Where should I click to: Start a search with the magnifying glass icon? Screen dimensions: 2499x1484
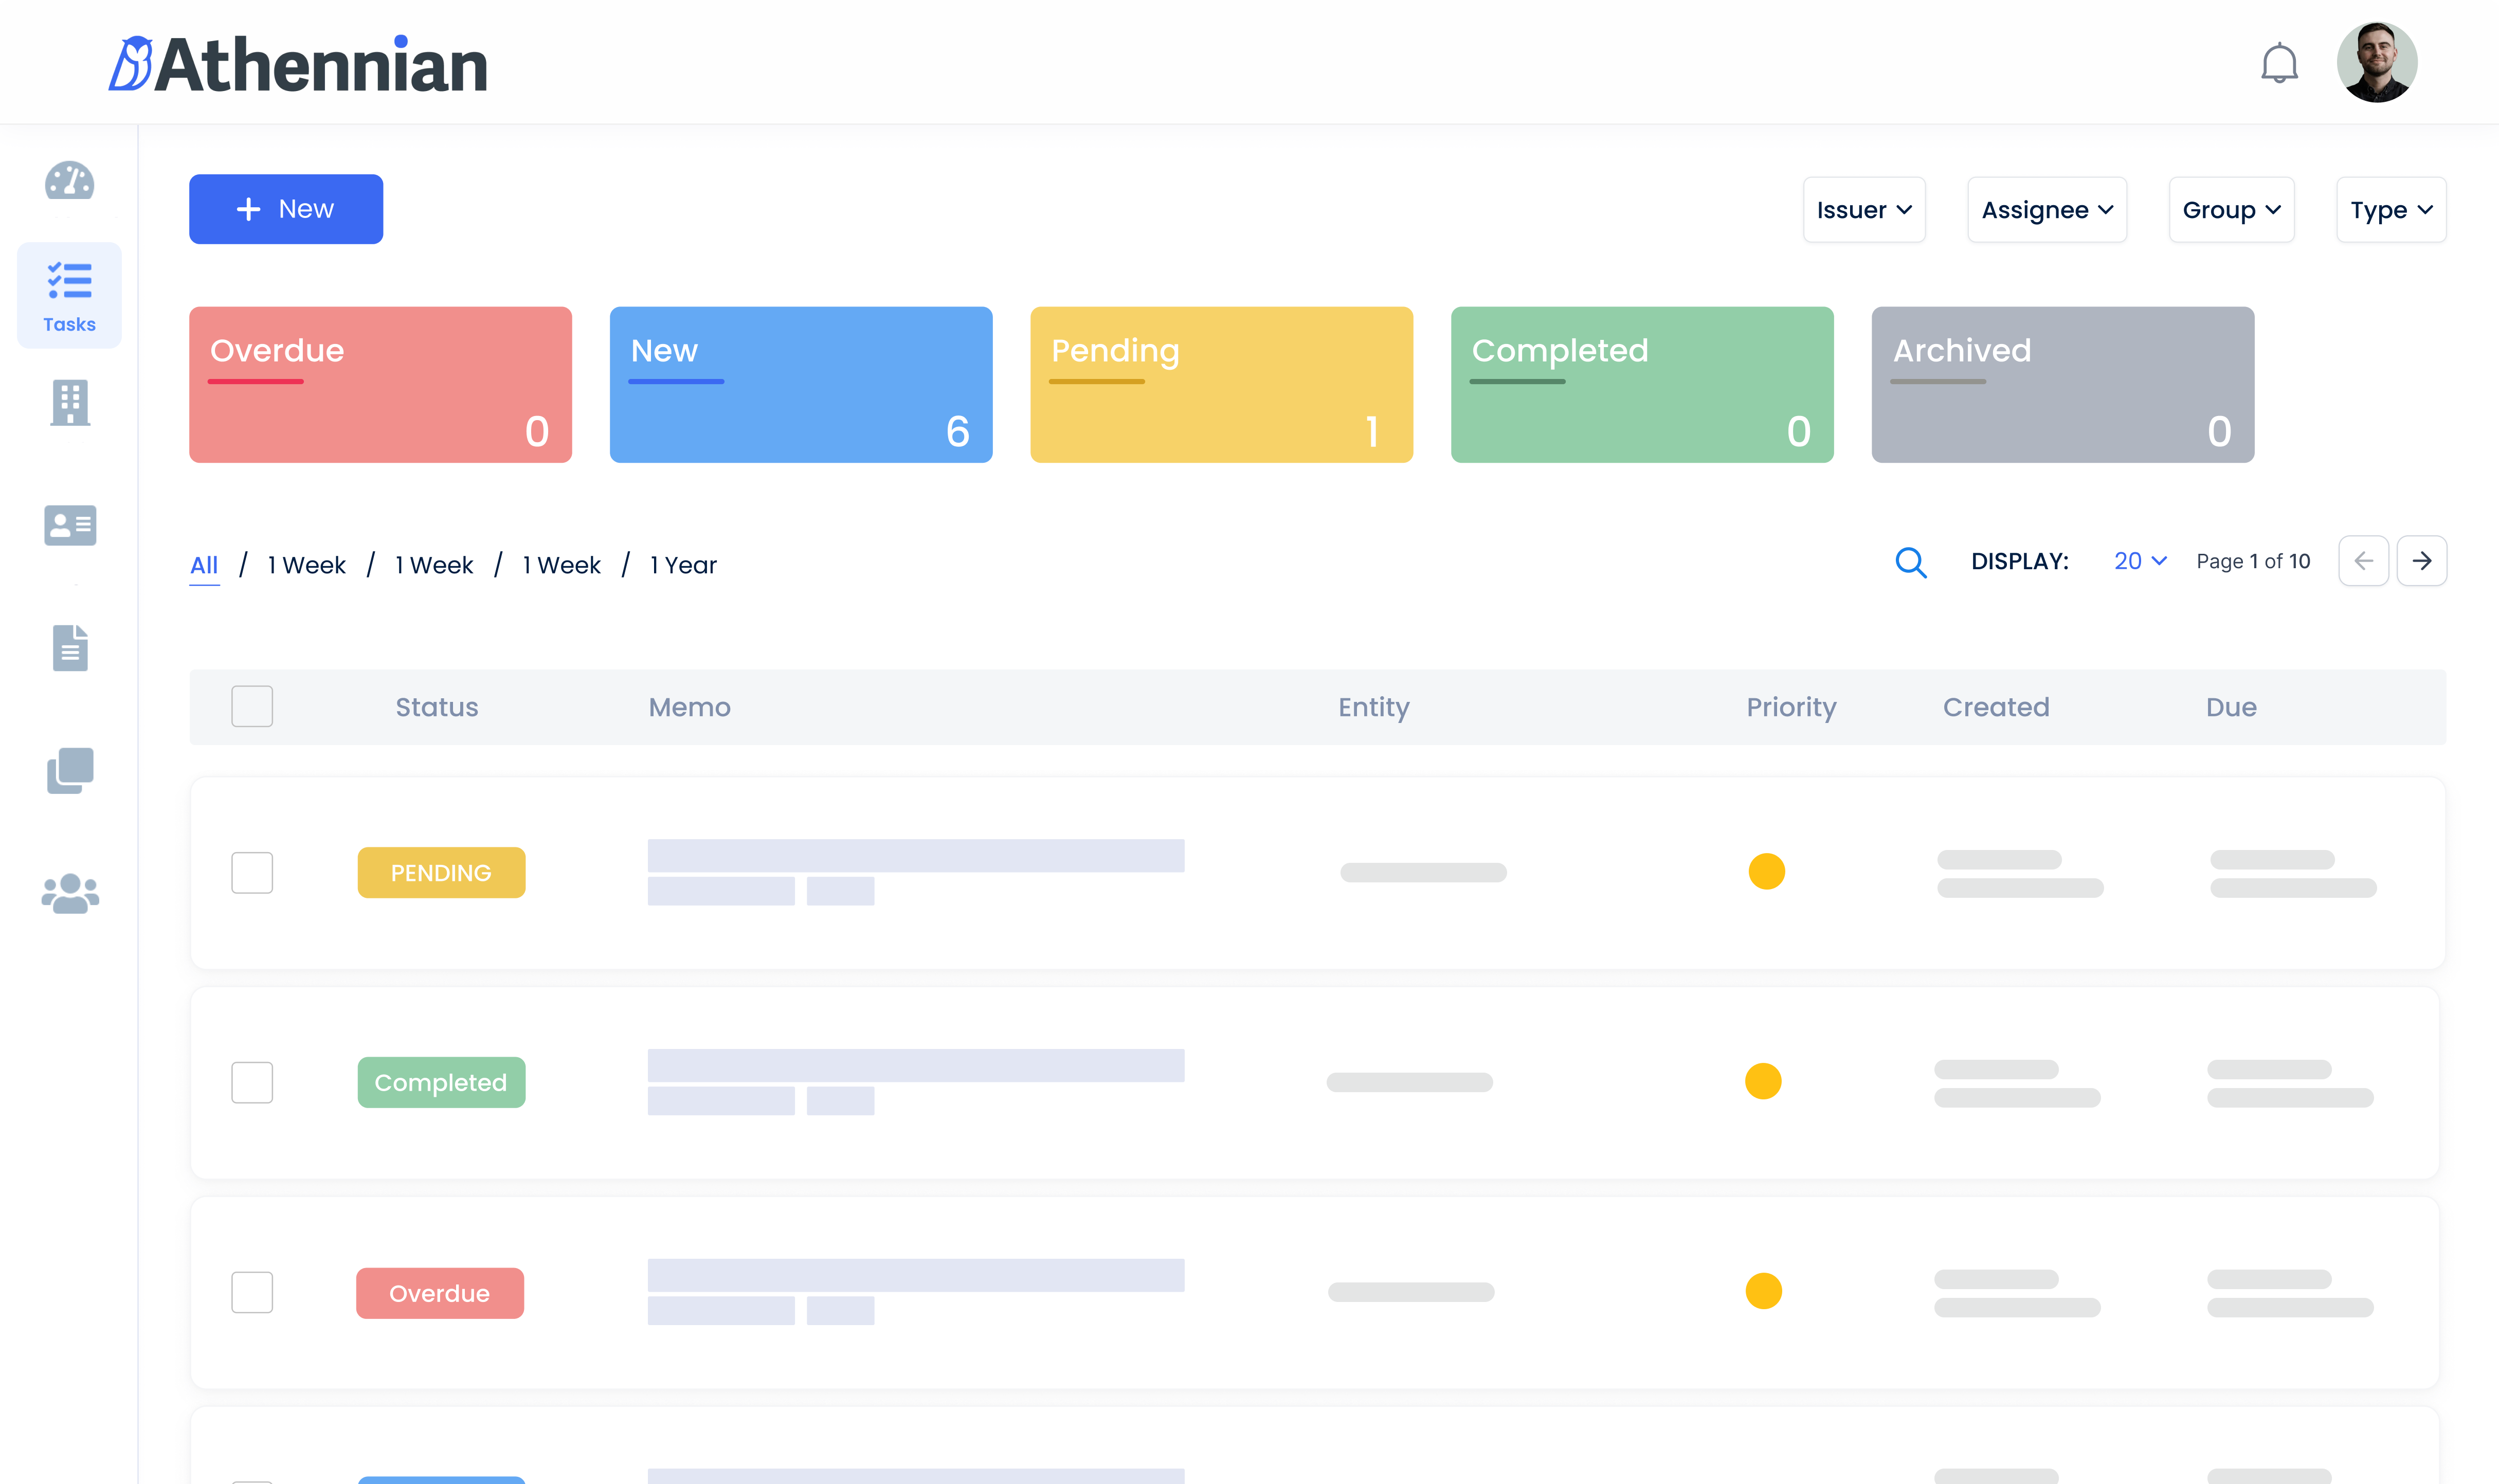(x=1911, y=562)
